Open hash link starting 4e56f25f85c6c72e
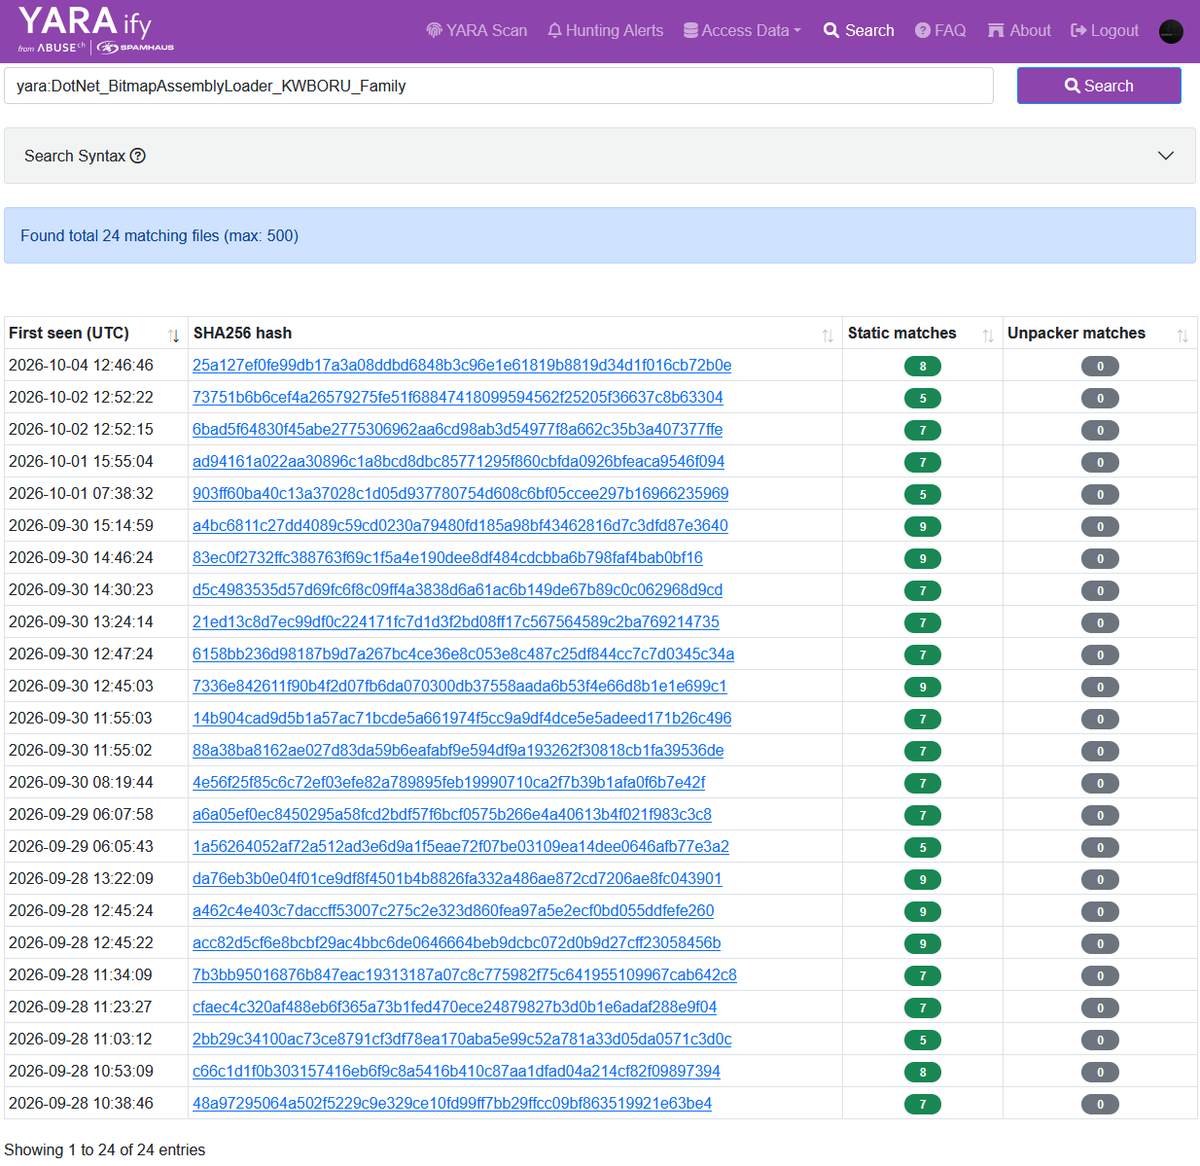This screenshot has height=1166, width=1200. tap(449, 781)
